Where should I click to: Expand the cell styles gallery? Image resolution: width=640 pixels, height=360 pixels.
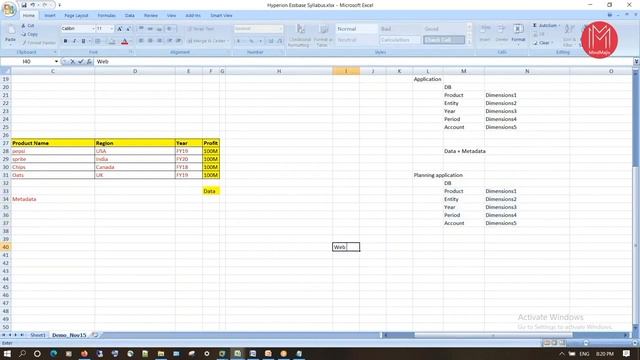click(x=469, y=42)
